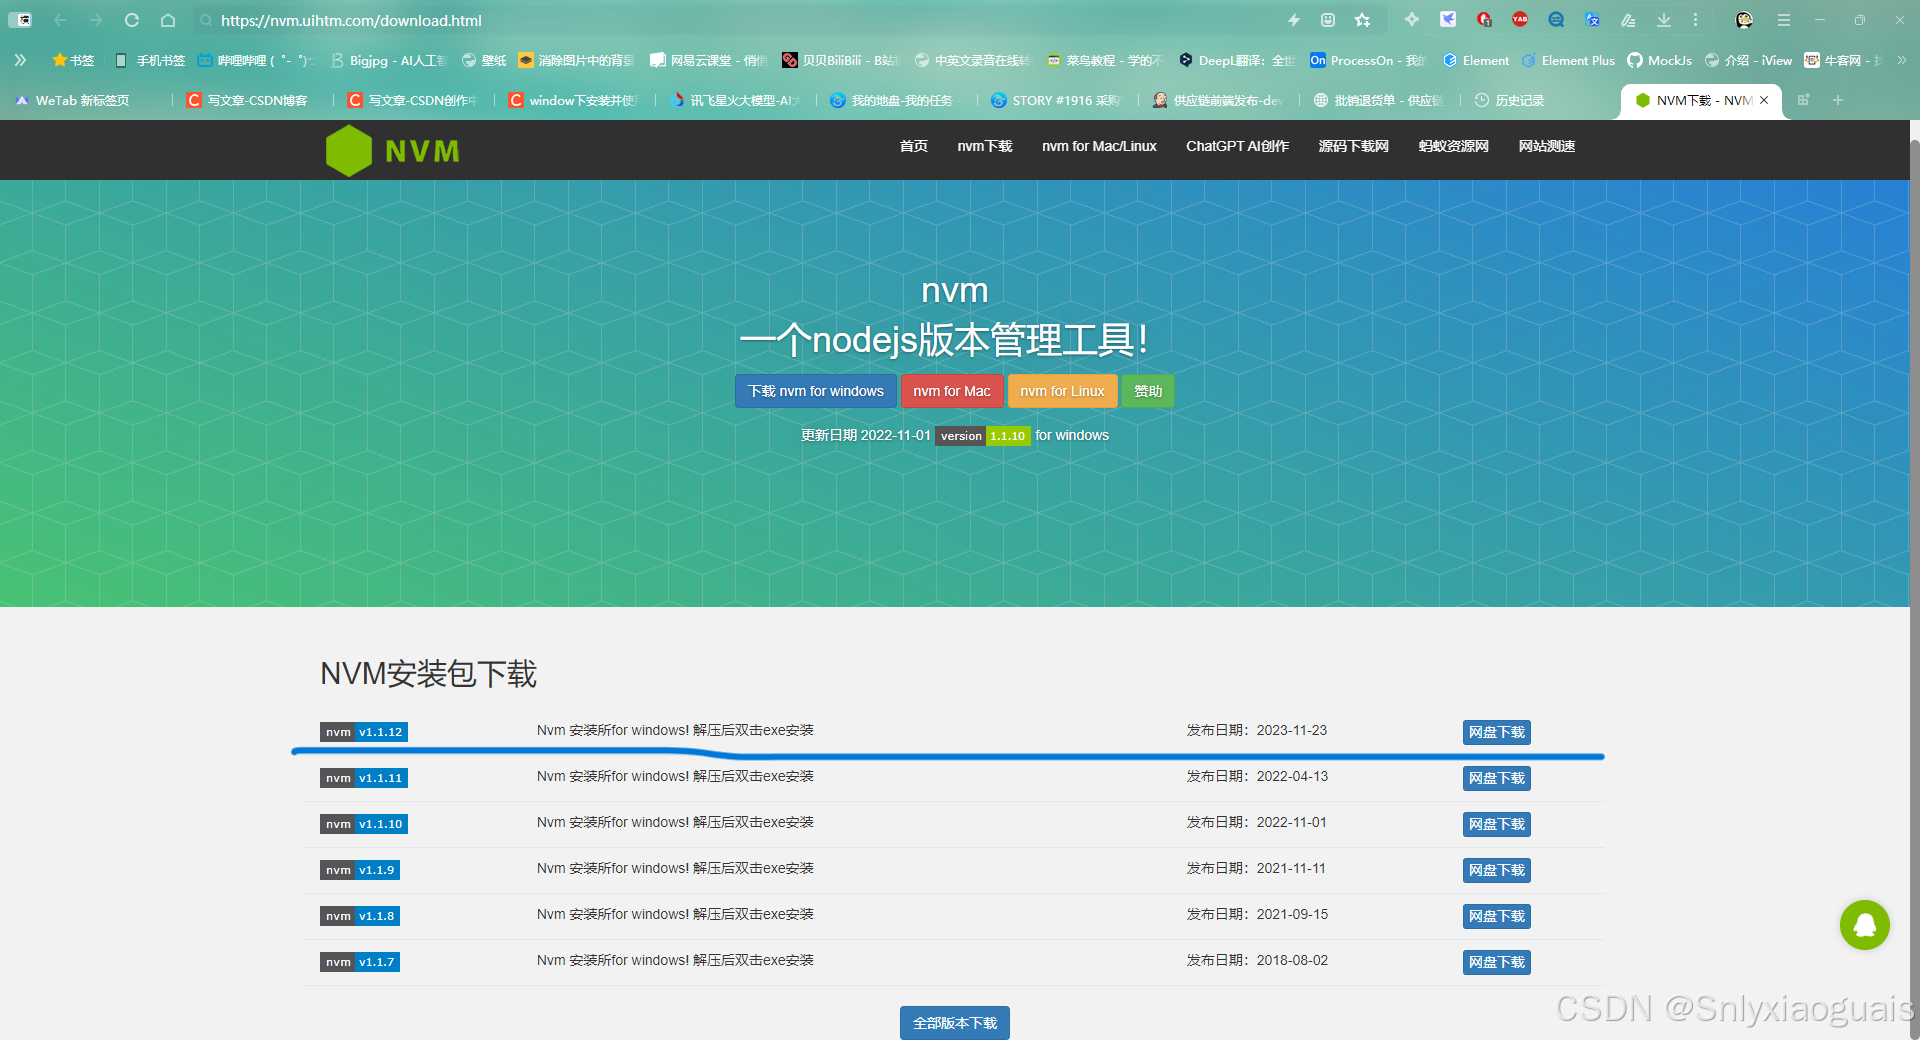Click the smiley face toolbar icon
The width and height of the screenshot is (1920, 1040).
click(1328, 20)
